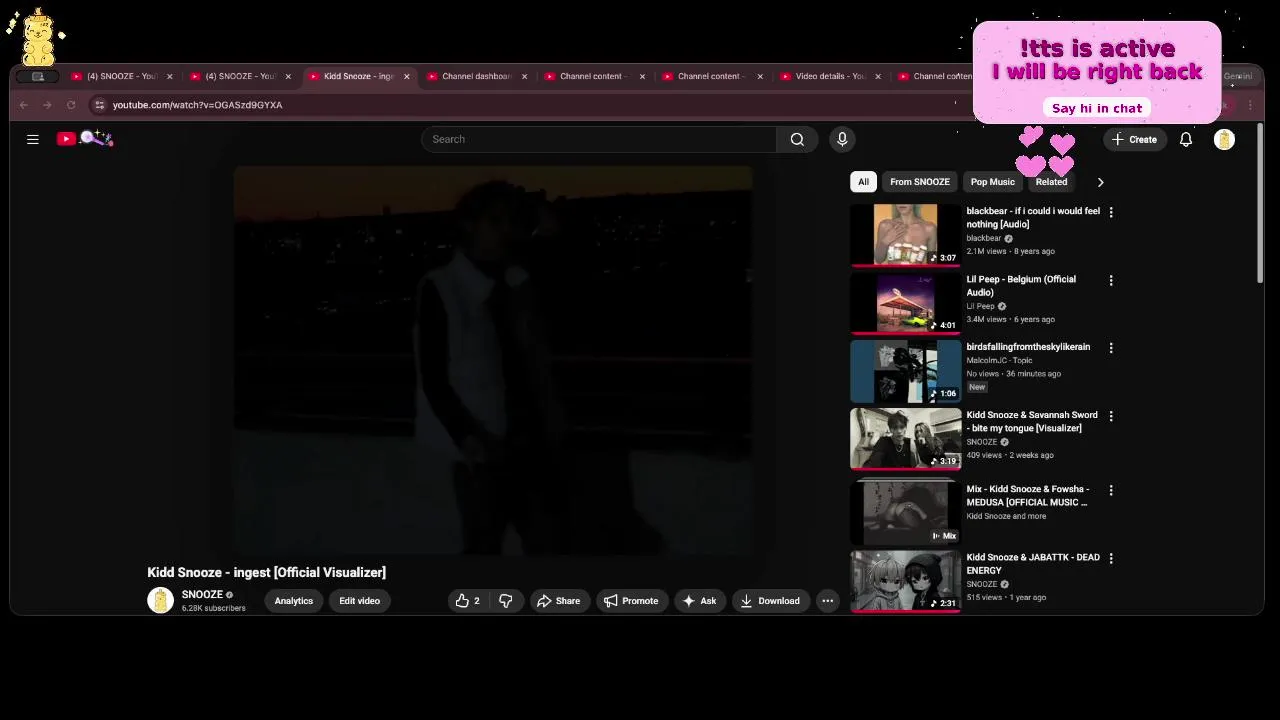The width and height of the screenshot is (1280, 720).
Task: Open options for bite my tongue video
Action: click(1111, 416)
